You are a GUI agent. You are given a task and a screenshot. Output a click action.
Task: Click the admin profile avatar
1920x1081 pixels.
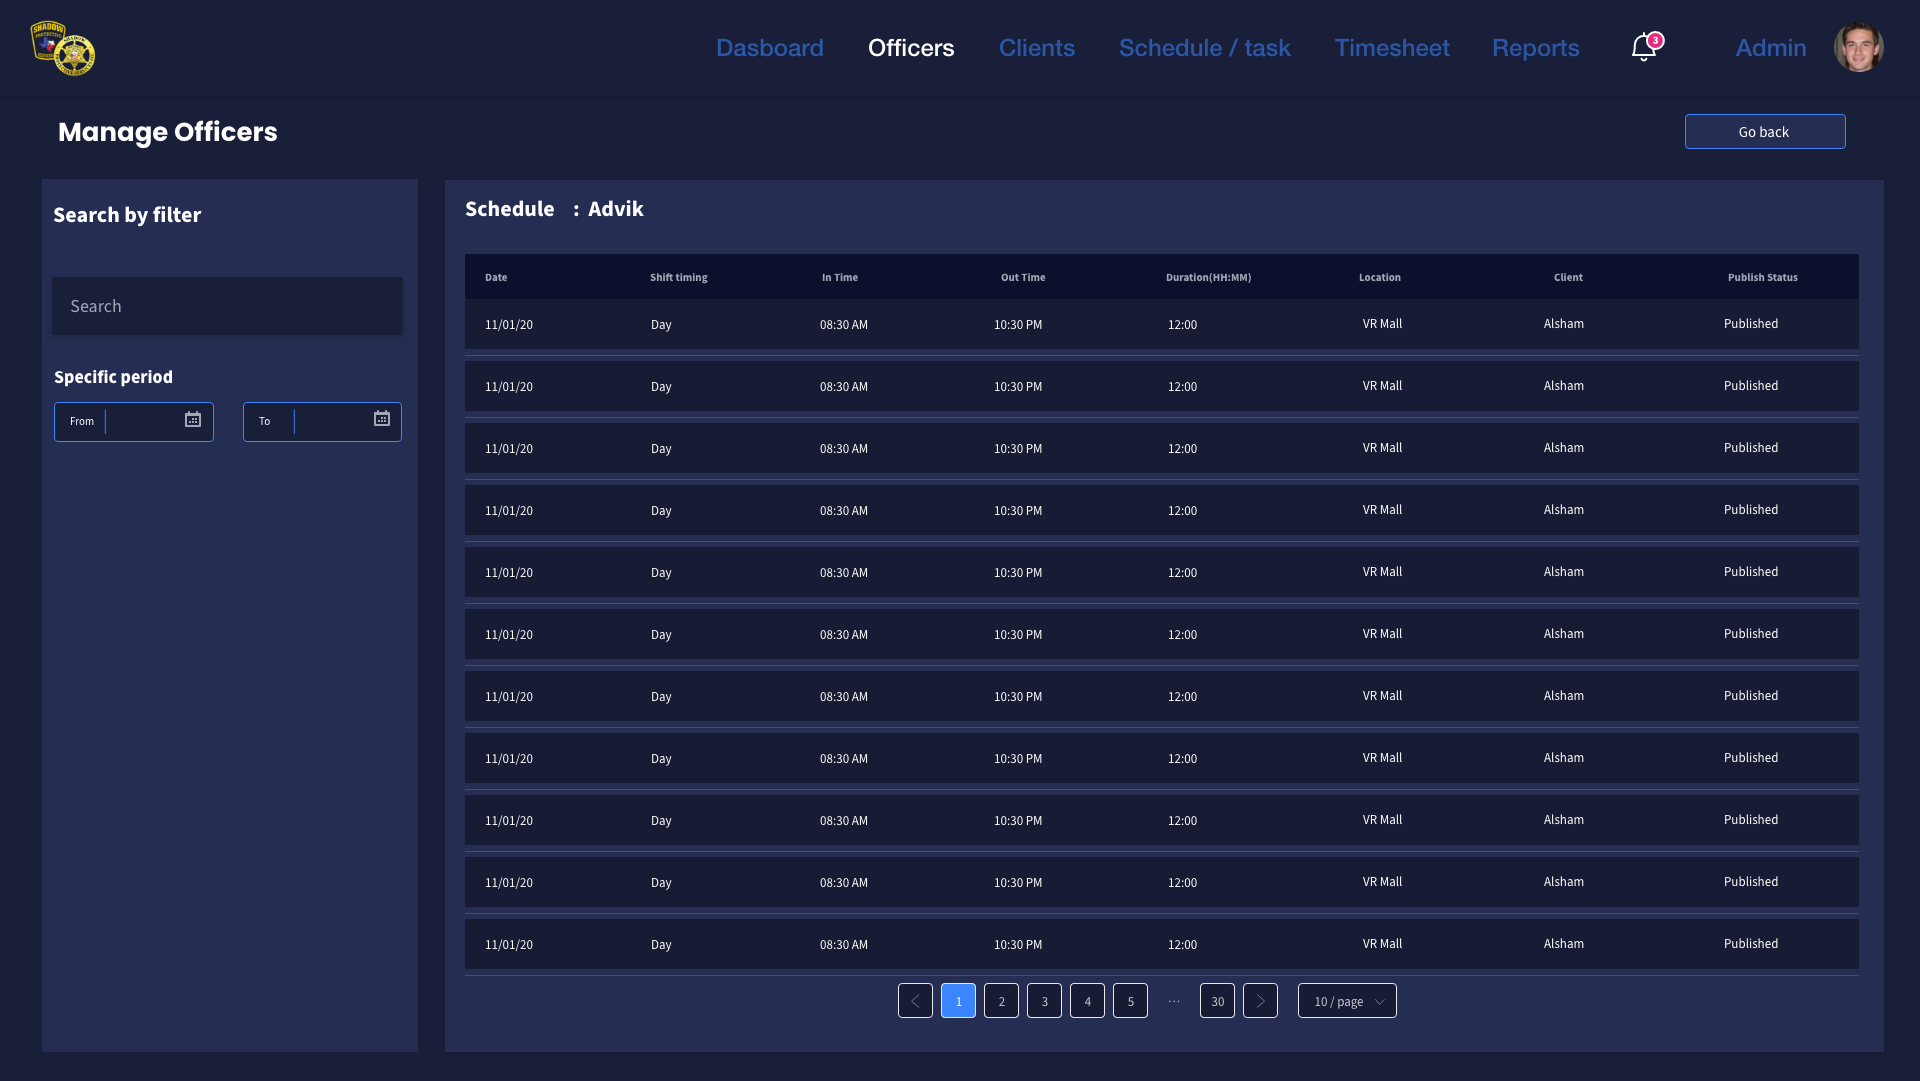[1858, 47]
